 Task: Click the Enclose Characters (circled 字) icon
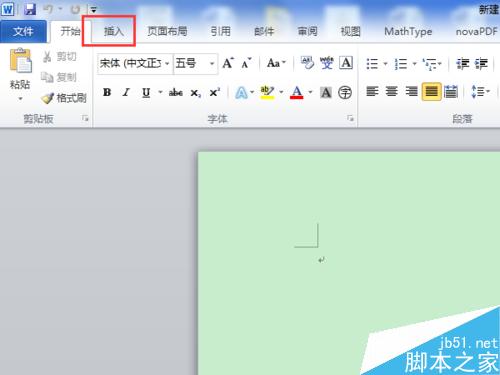pyautogui.click(x=345, y=92)
